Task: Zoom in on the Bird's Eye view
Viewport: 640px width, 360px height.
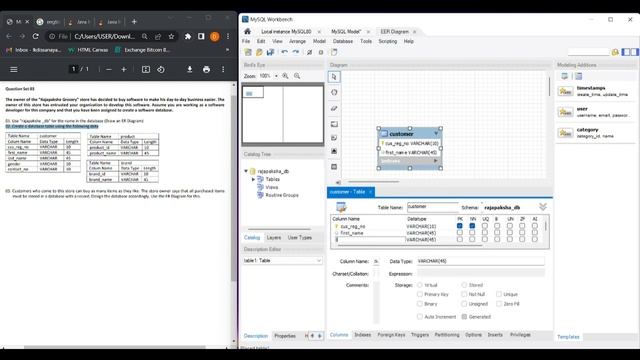Action: tap(285, 76)
